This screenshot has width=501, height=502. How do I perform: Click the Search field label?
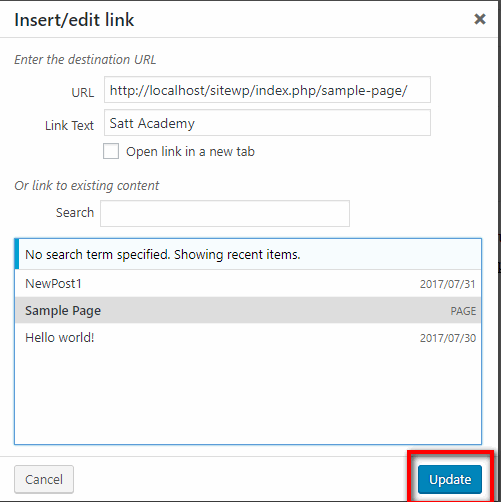point(75,212)
